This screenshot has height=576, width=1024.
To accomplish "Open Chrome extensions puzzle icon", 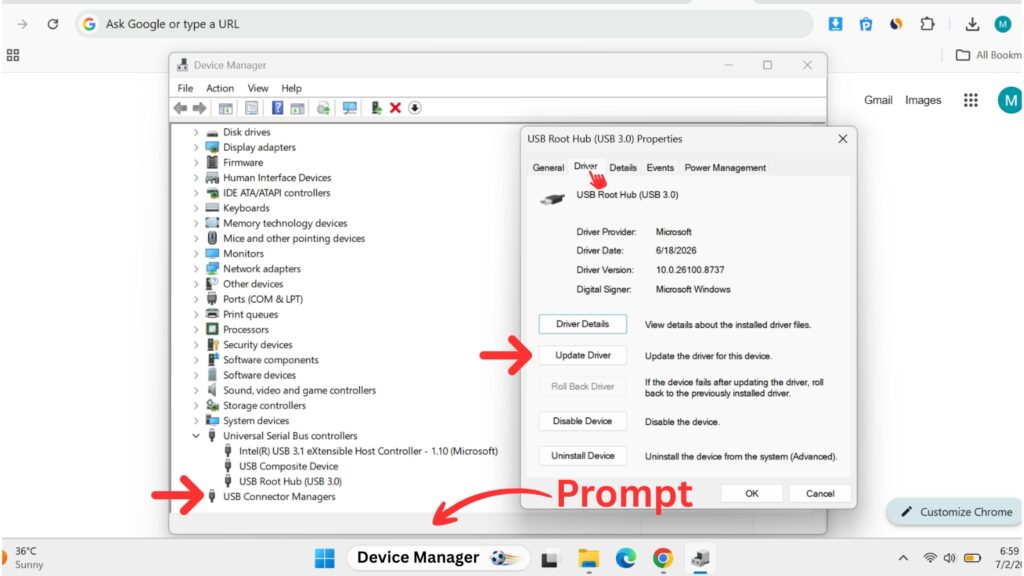I will (x=927, y=24).
